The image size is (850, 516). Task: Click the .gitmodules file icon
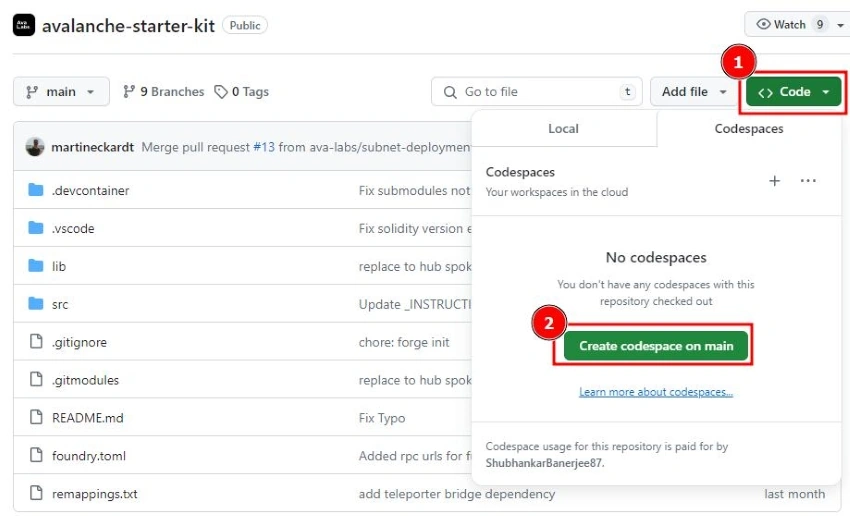point(36,379)
